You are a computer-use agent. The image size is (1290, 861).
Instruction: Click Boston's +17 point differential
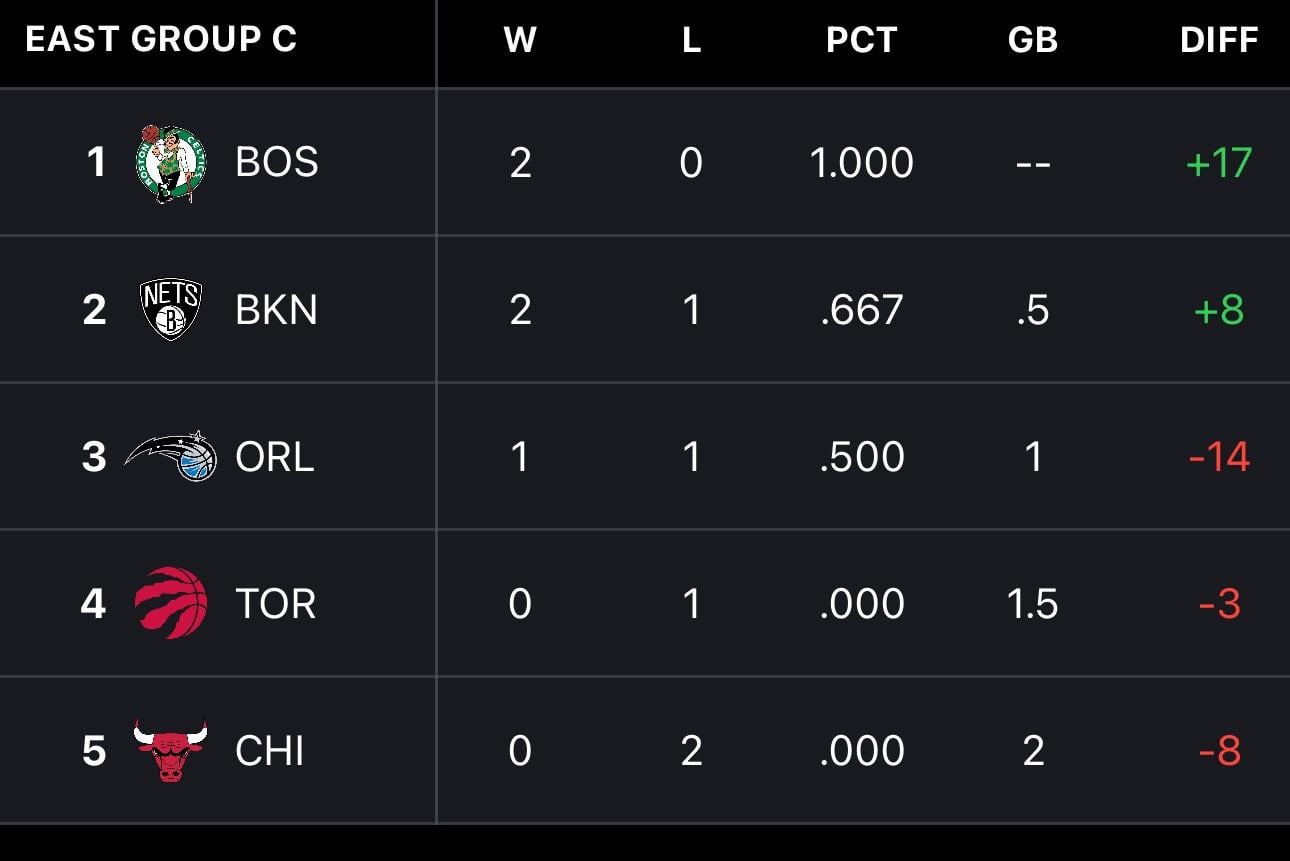pos(1219,163)
